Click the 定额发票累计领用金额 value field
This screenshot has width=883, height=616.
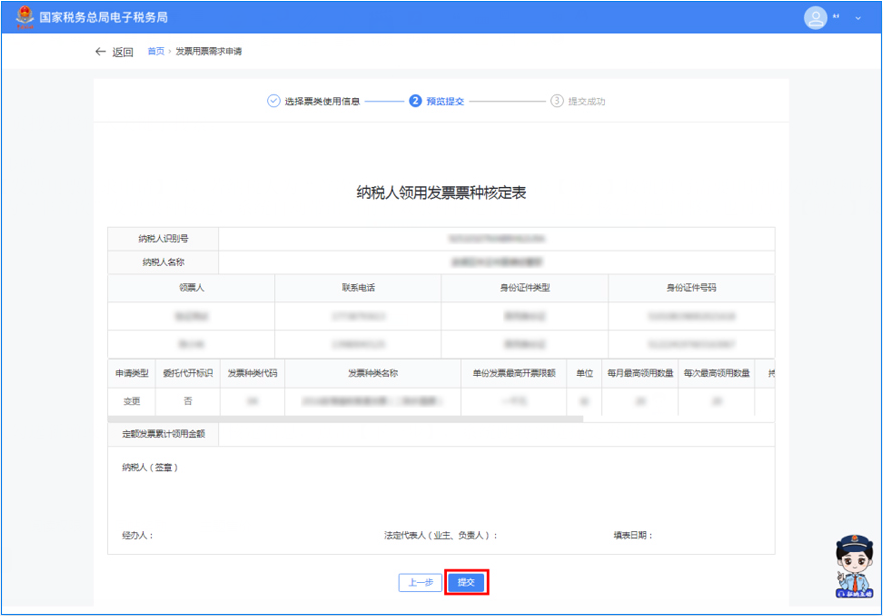[495, 434]
